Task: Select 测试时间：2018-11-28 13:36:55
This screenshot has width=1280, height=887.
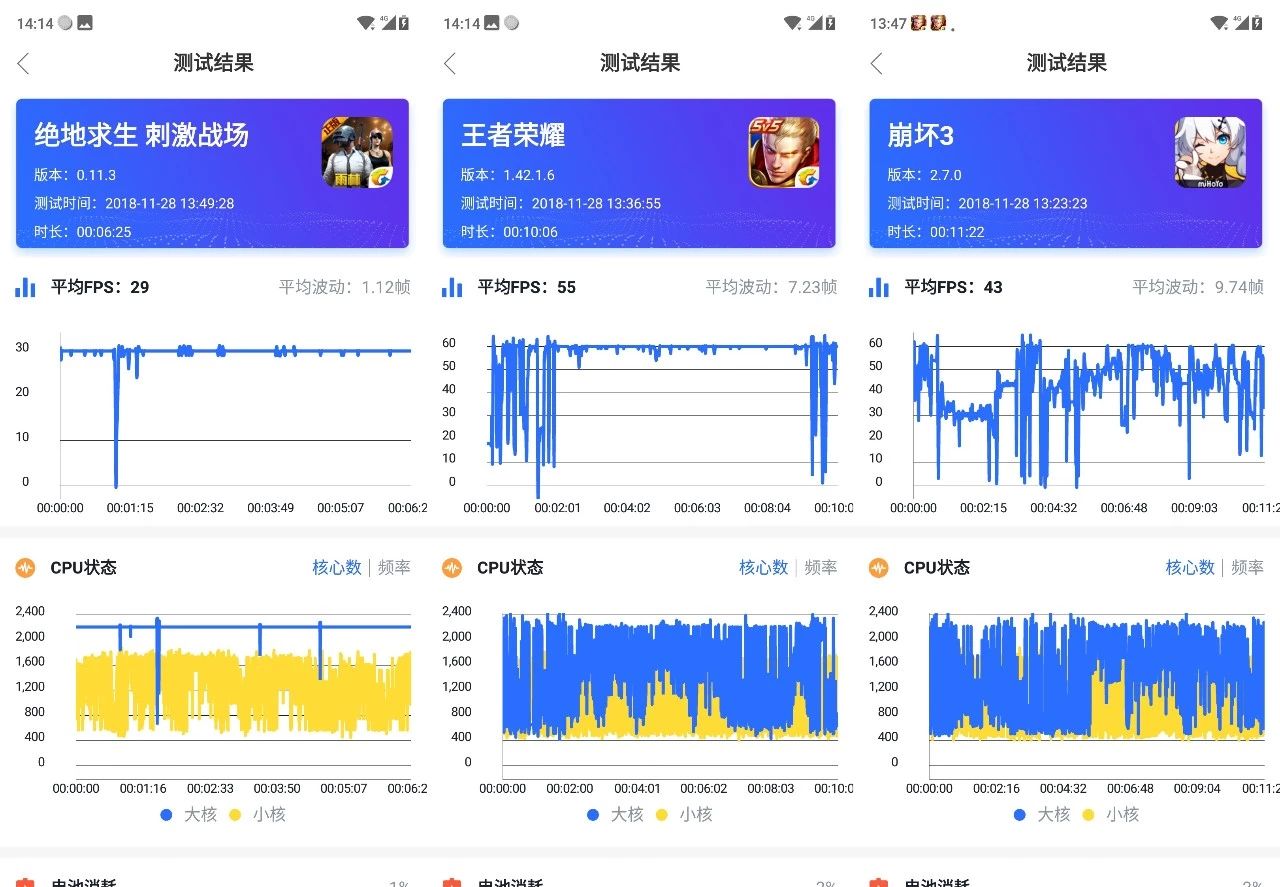Action: [561, 204]
